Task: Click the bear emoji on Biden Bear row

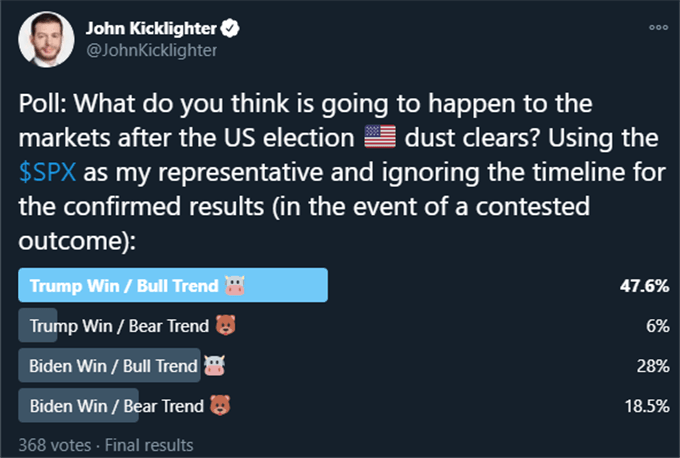Action: 220,406
